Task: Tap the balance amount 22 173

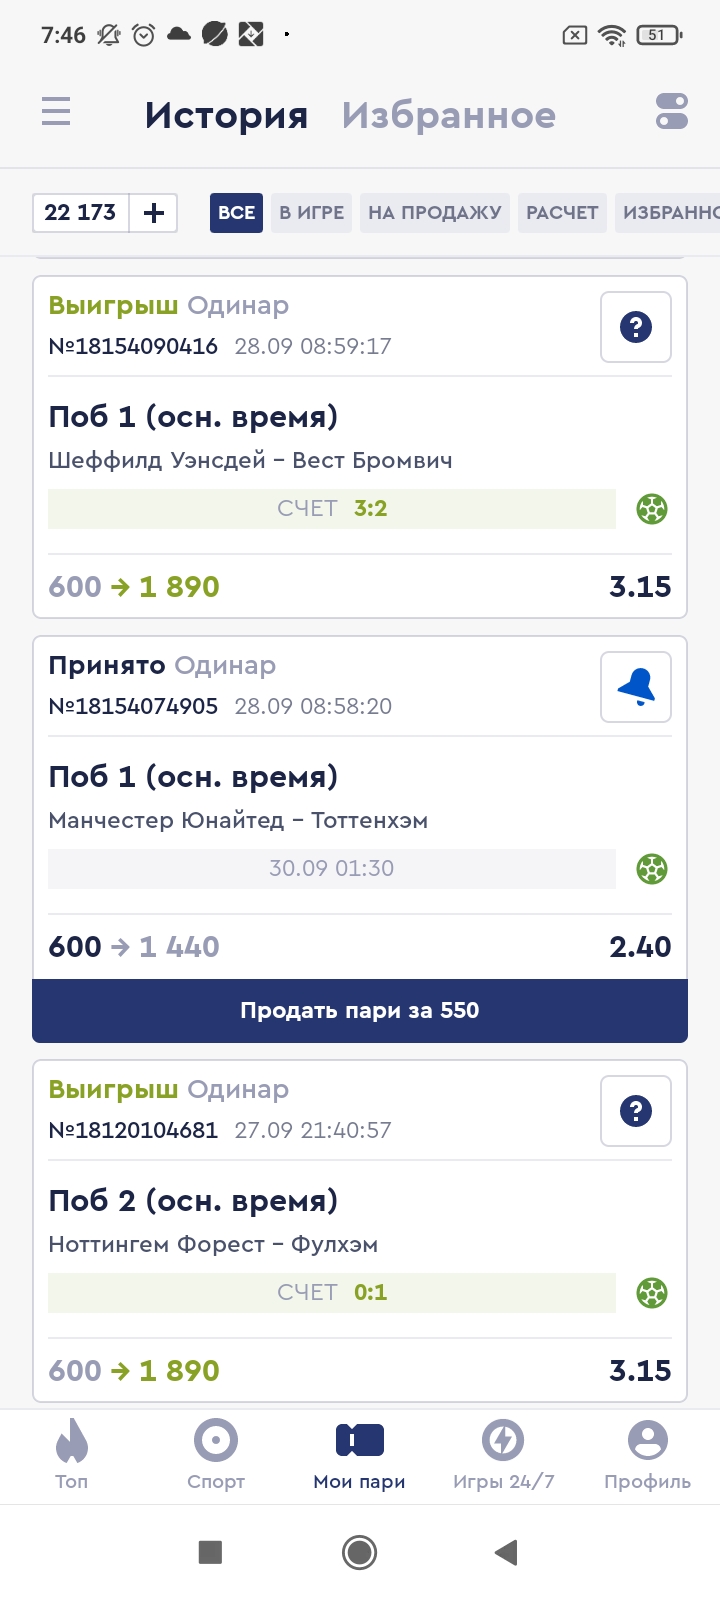Action: pos(81,213)
